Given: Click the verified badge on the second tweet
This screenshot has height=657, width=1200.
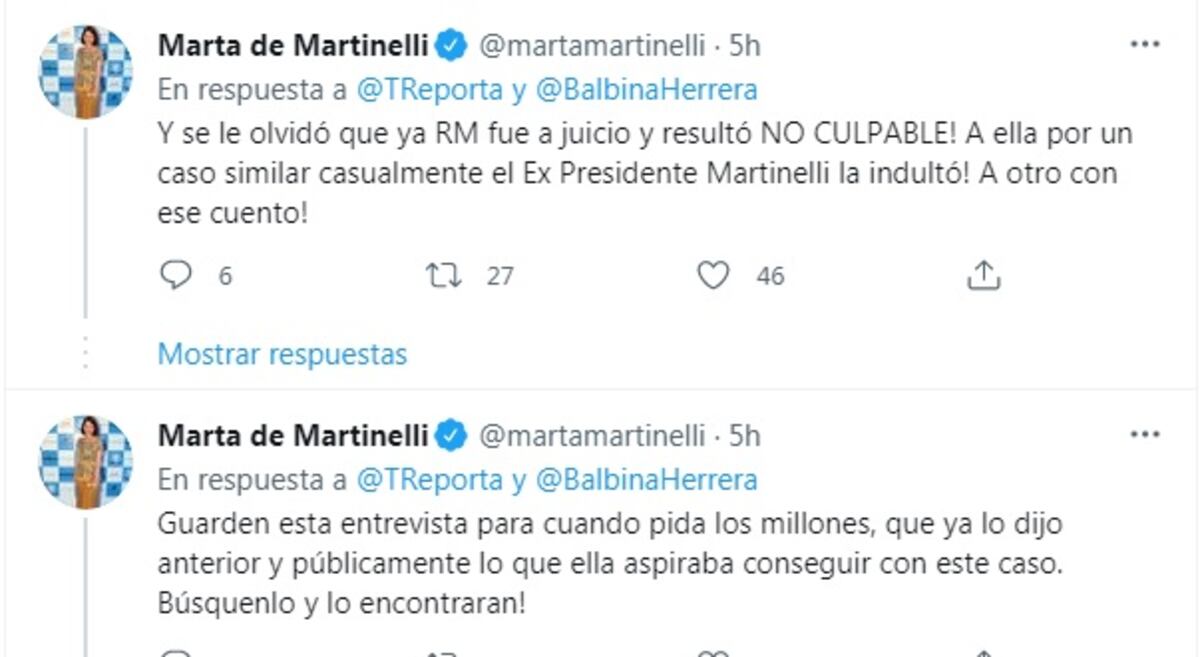Looking at the screenshot, I should point(451,434).
